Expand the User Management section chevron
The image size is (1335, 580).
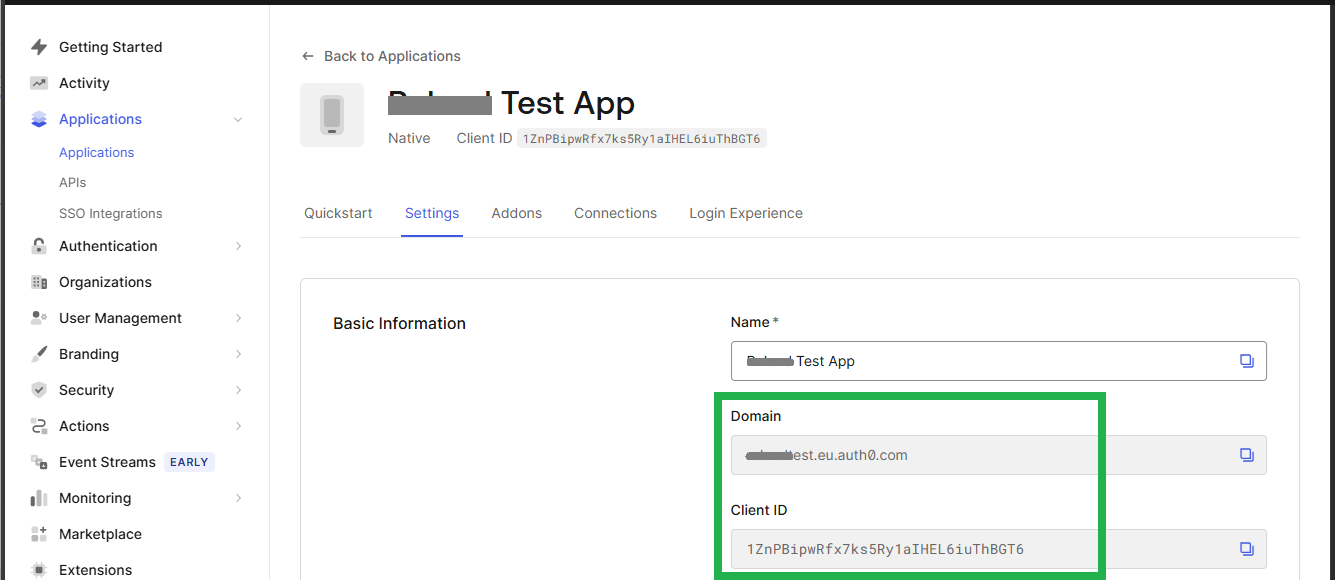point(238,318)
